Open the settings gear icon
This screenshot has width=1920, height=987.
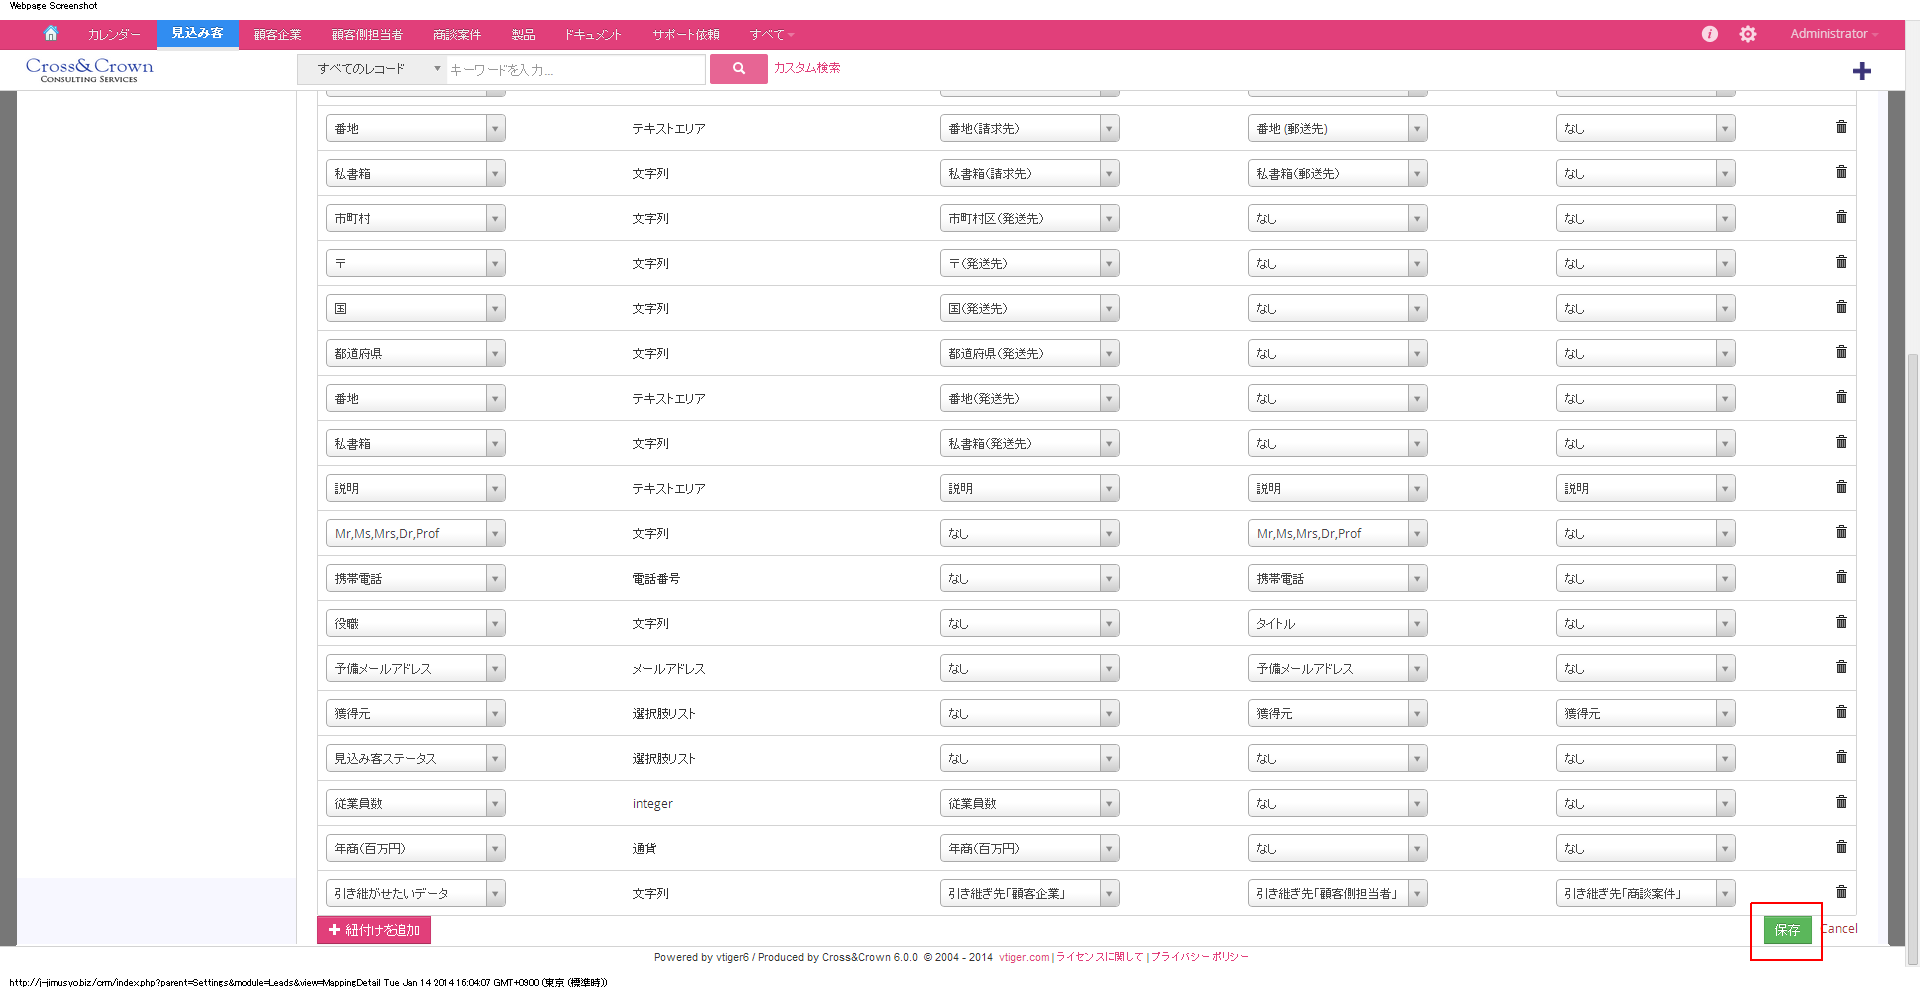click(x=1747, y=34)
